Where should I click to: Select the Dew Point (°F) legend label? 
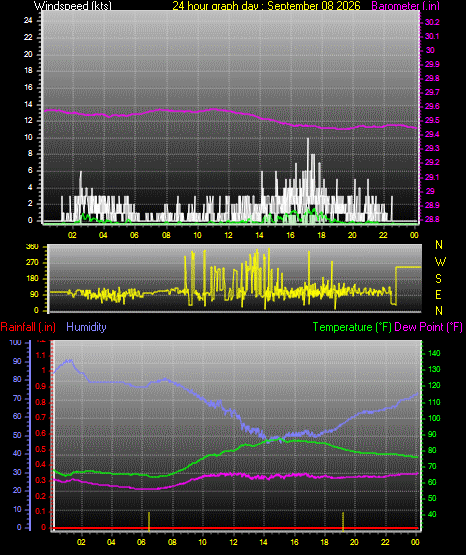pyautogui.click(x=428, y=327)
